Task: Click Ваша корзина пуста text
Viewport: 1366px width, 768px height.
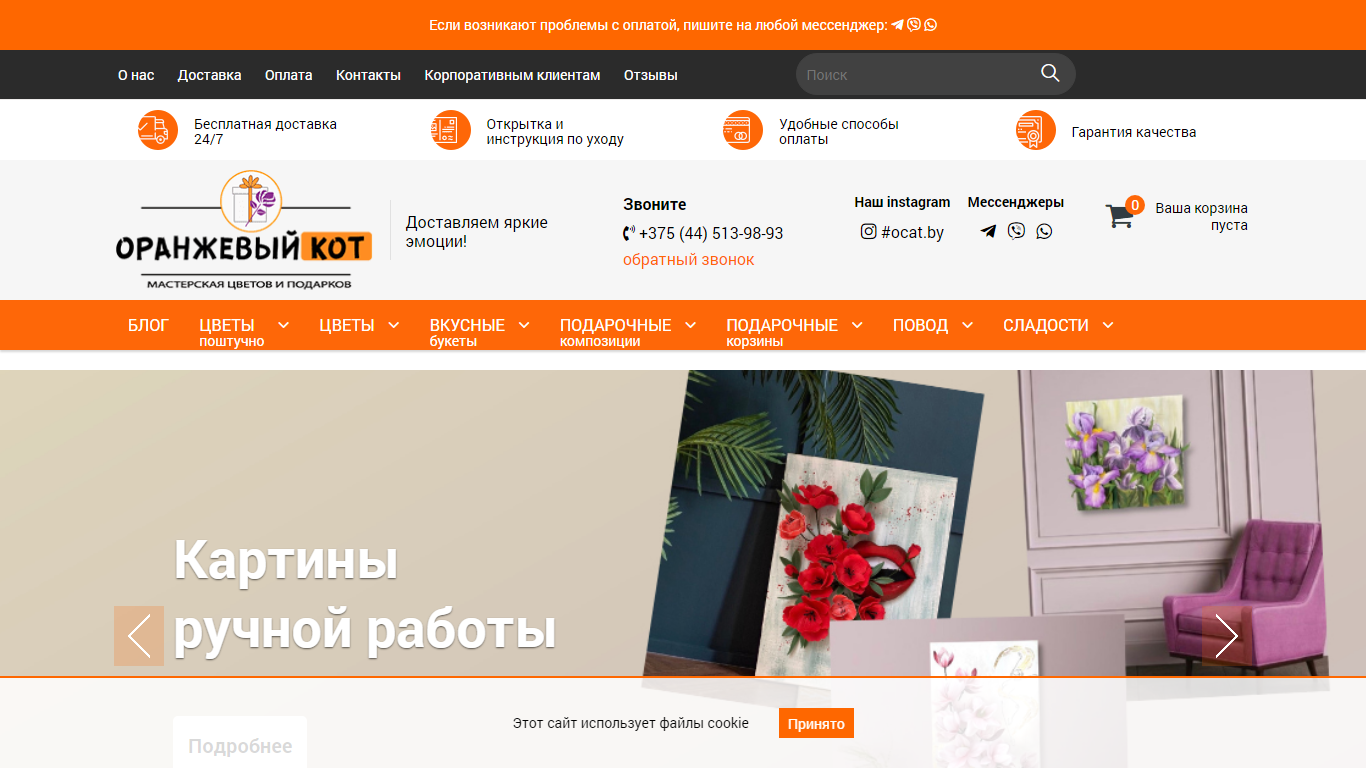Action: 1202,216
